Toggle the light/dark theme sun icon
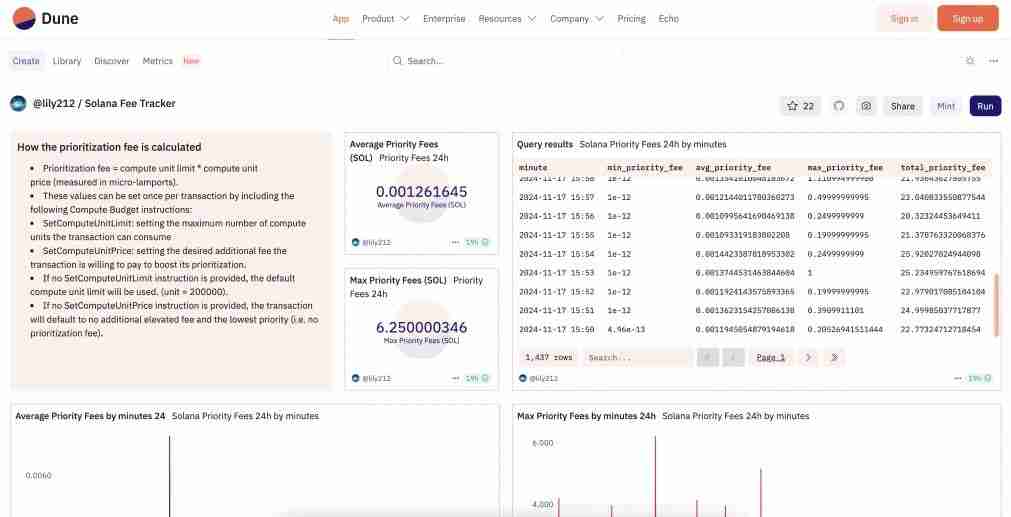1011x517 pixels. coord(970,61)
